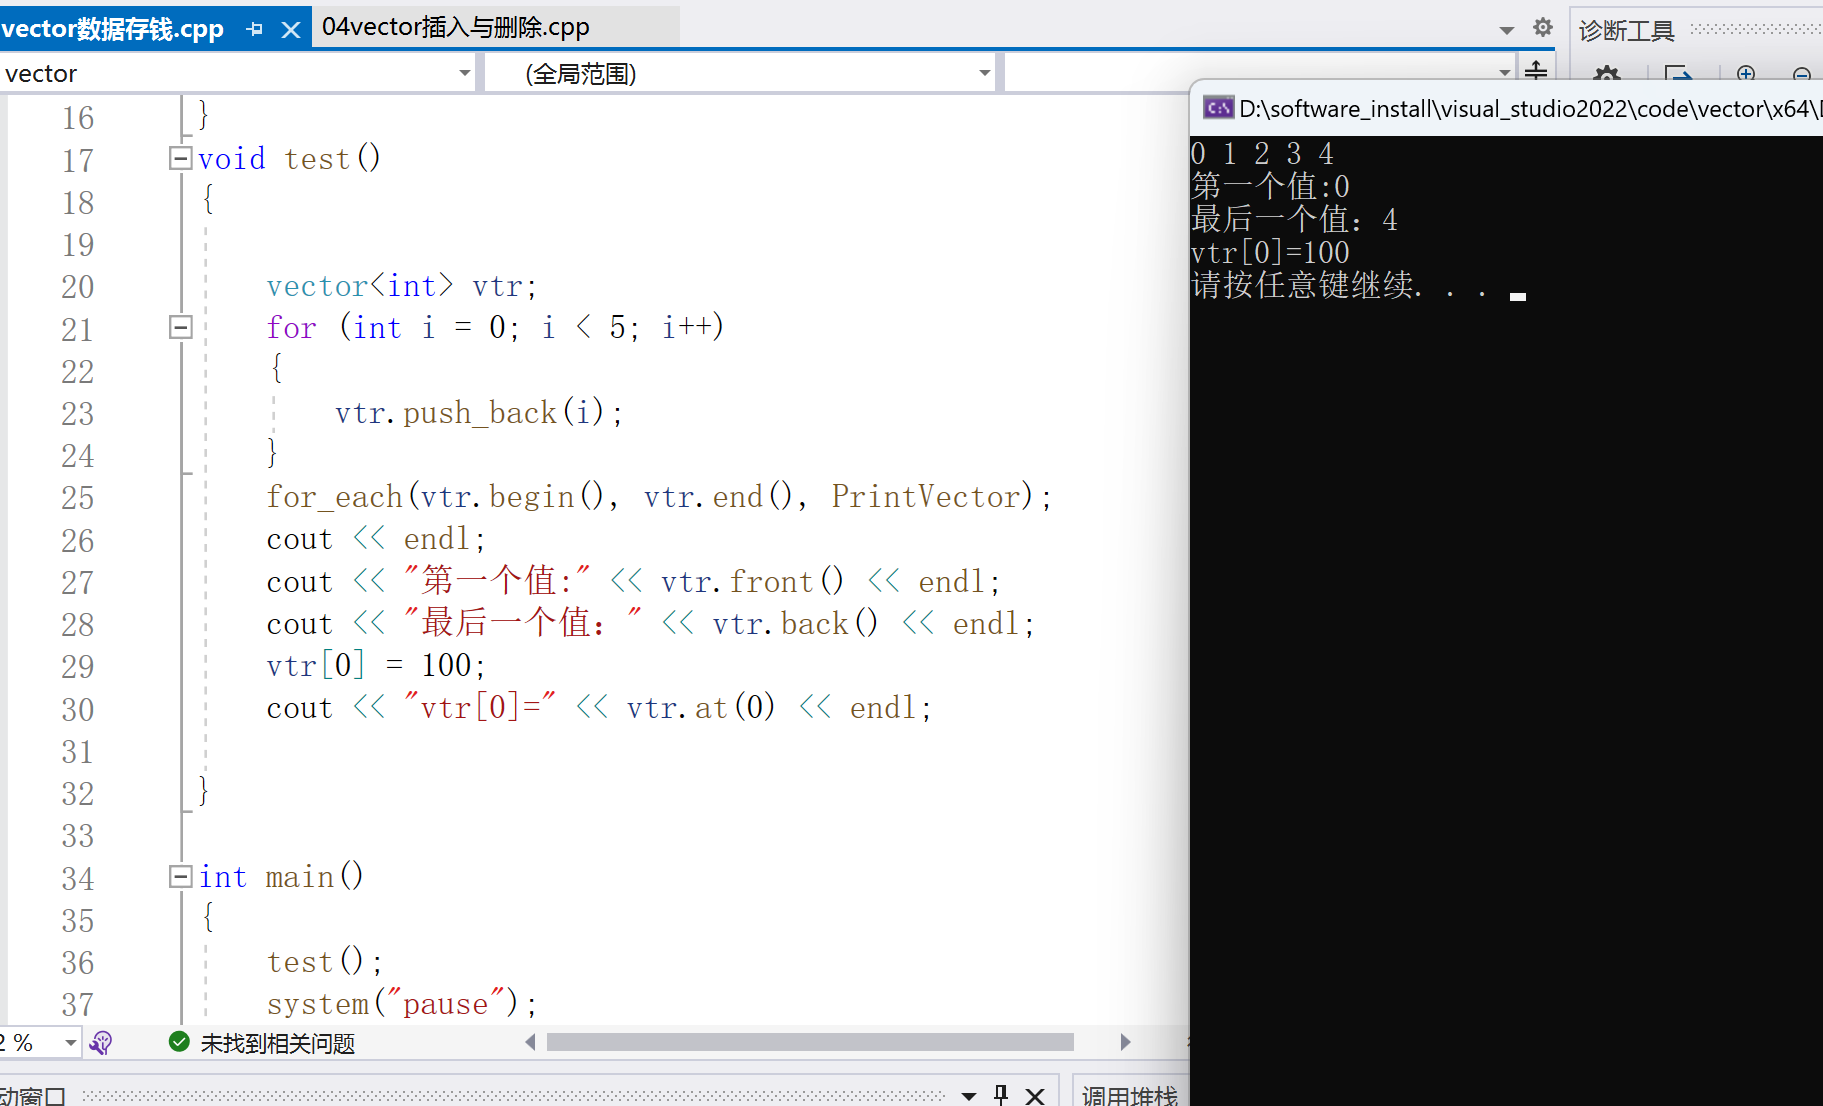Viewport: 1823px width, 1106px height.
Task: Click the horizontal scrollbar thumb
Action: click(810, 1042)
